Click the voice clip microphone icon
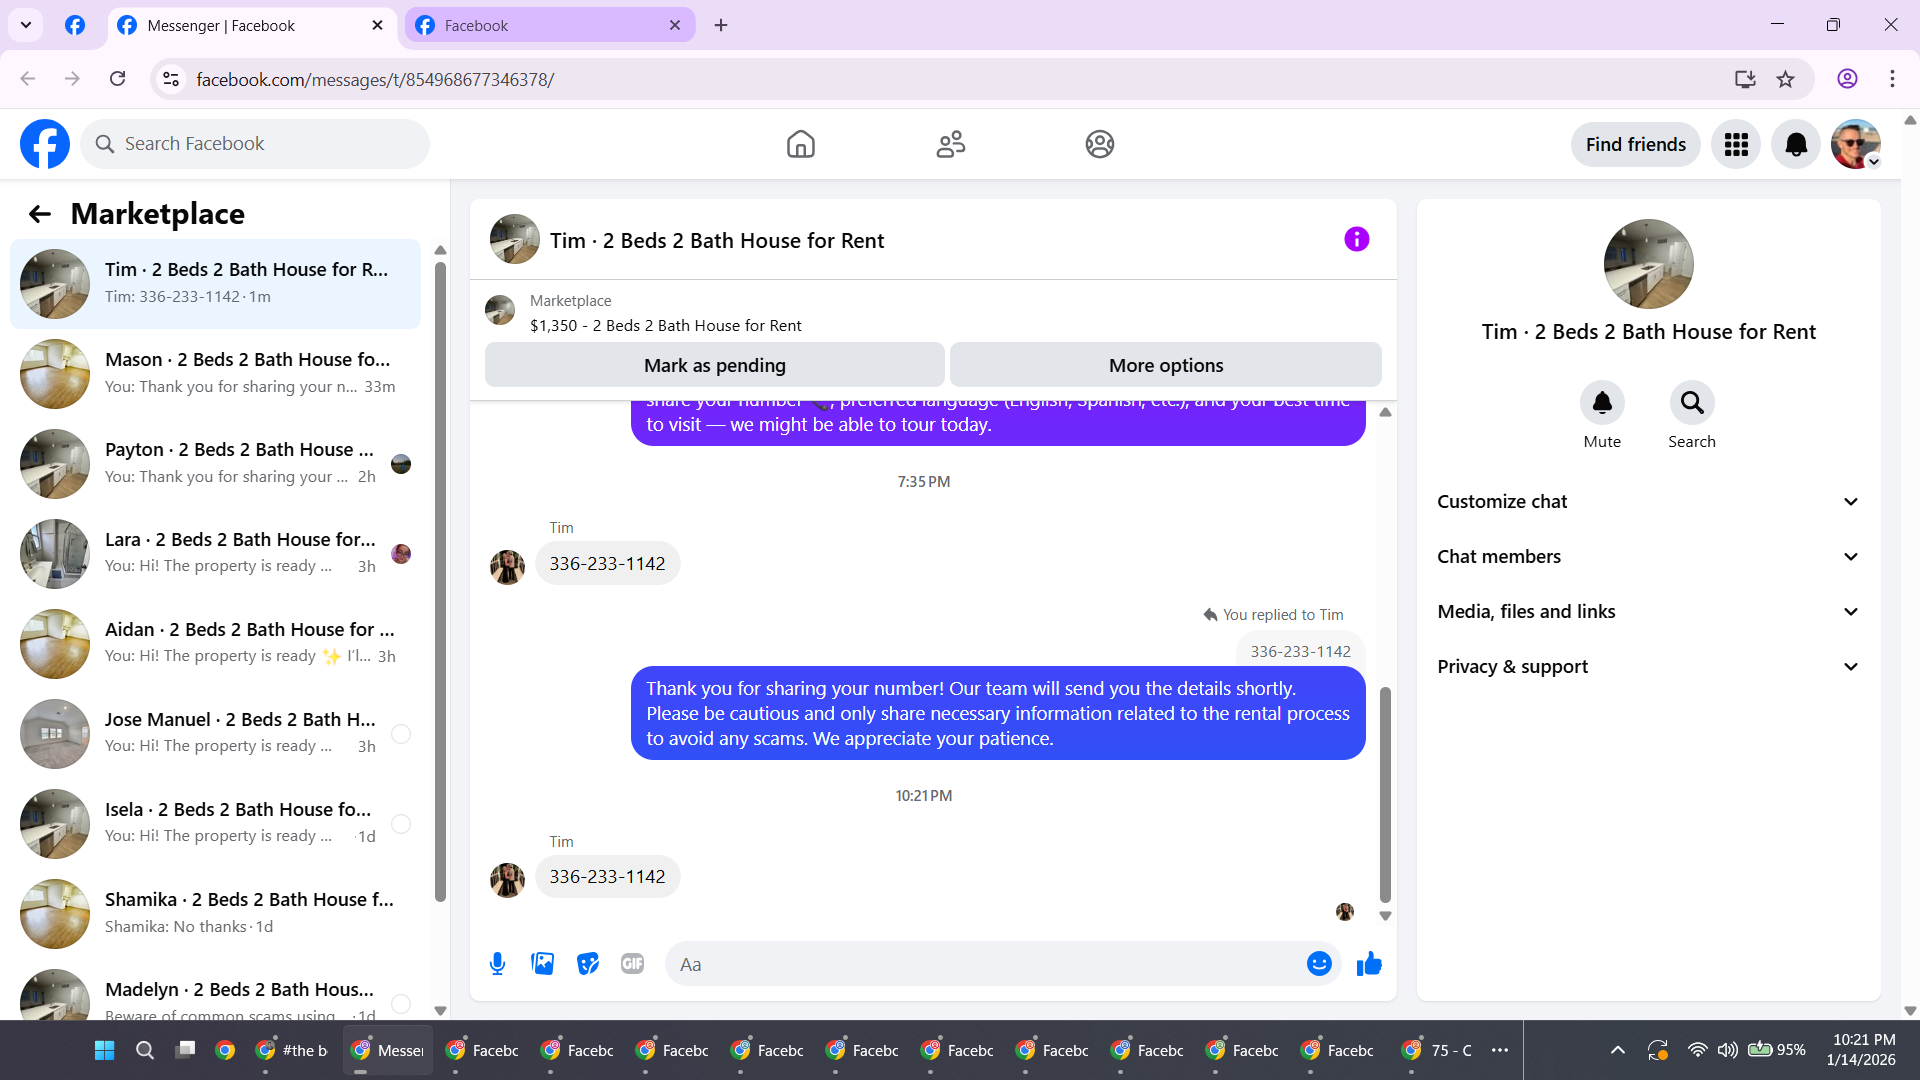Image resolution: width=1920 pixels, height=1080 pixels. point(497,964)
